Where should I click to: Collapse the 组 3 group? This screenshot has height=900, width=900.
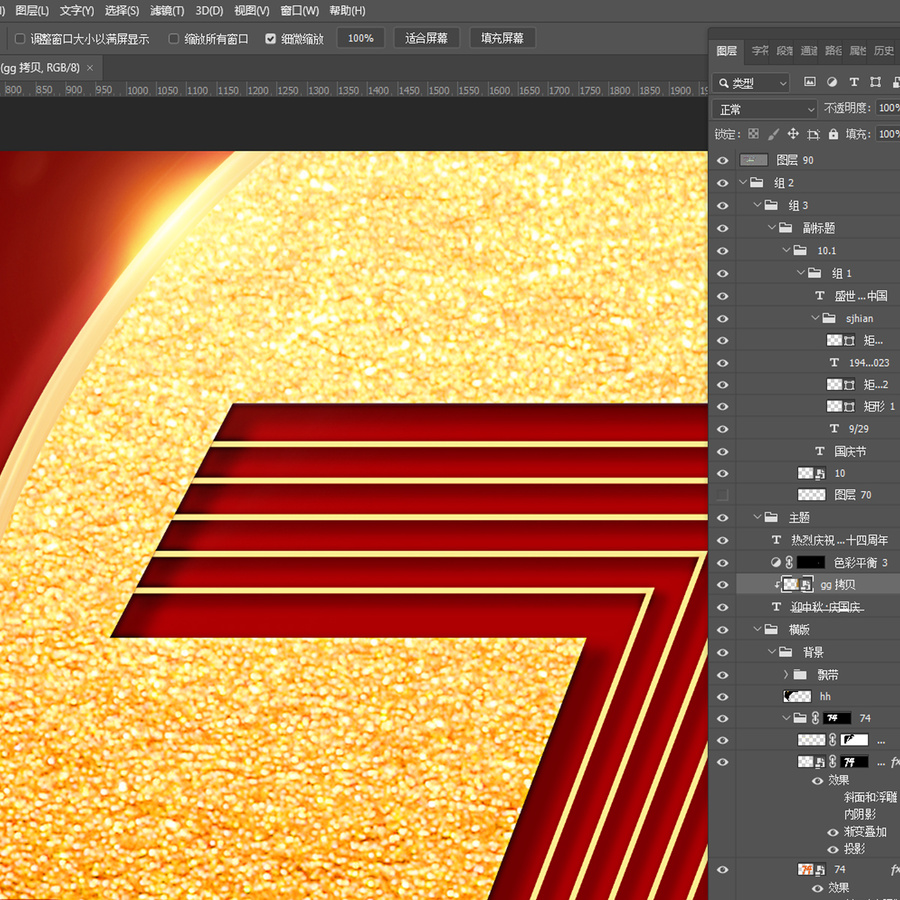758,205
